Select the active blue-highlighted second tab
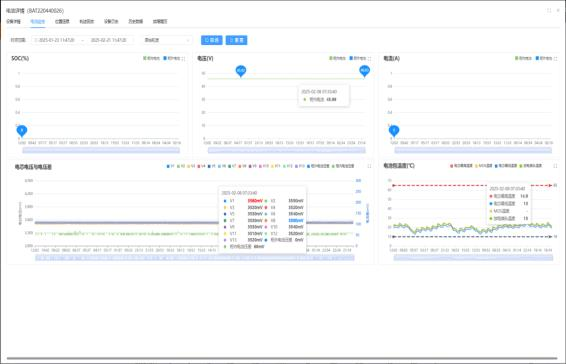This screenshot has width=566, height=364. [38, 21]
